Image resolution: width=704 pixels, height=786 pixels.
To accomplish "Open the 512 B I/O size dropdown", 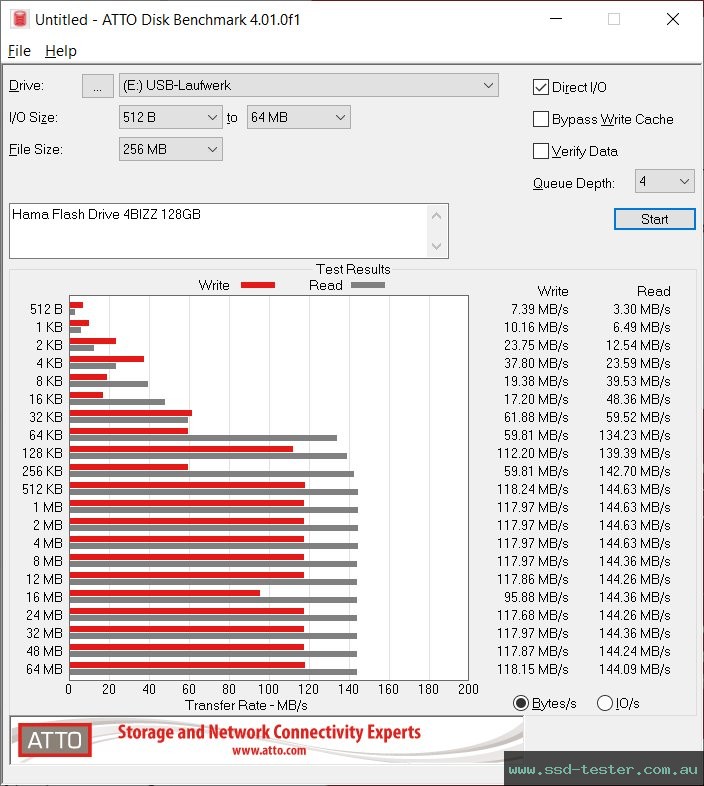I will click(x=170, y=117).
